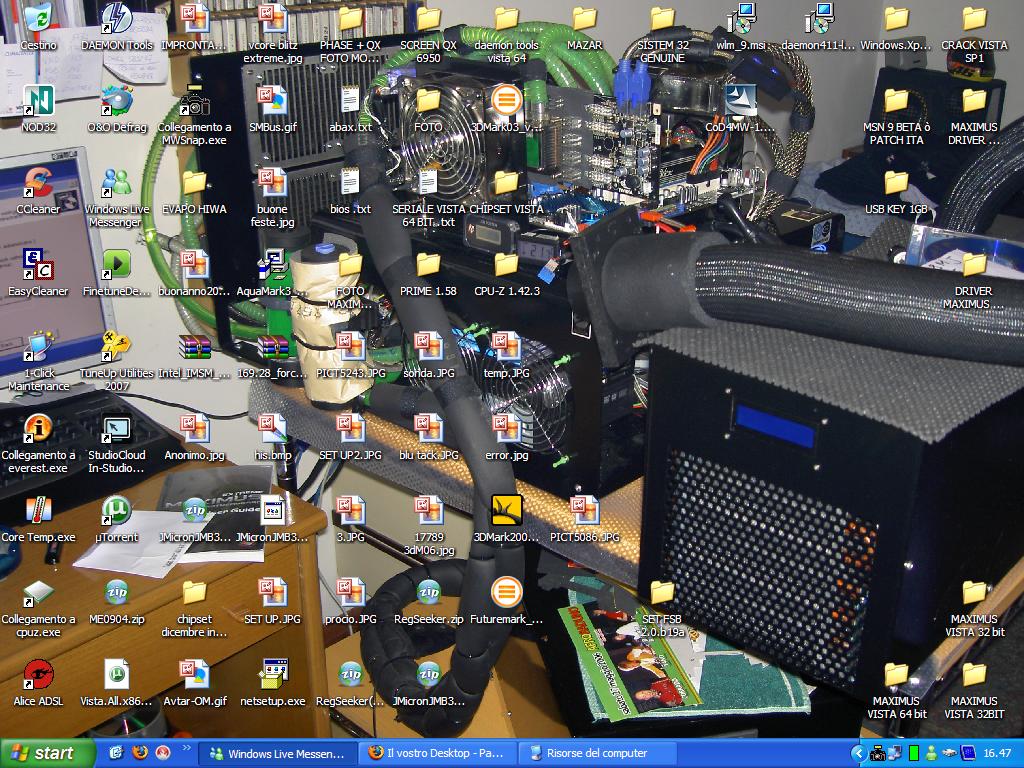Open the USB KEY 1GB folder
The width and height of the screenshot is (1024, 768).
(x=896, y=182)
